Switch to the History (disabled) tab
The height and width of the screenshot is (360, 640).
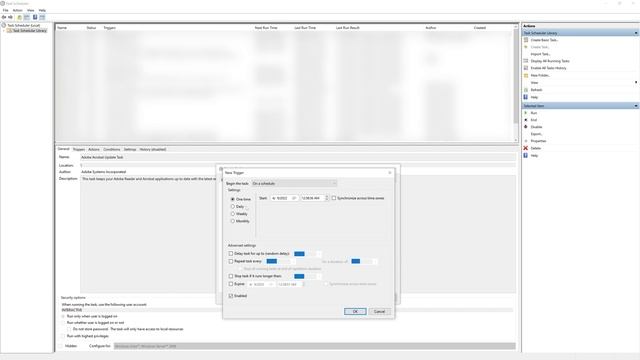click(x=153, y=149)
